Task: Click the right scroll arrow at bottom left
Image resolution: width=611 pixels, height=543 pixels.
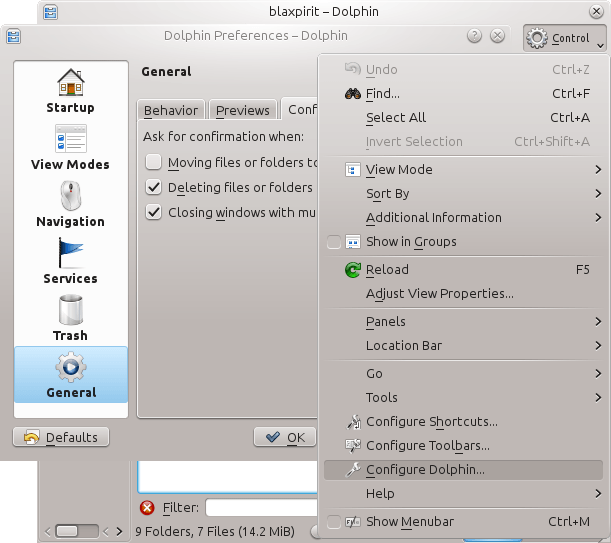Action: (120, 531)
